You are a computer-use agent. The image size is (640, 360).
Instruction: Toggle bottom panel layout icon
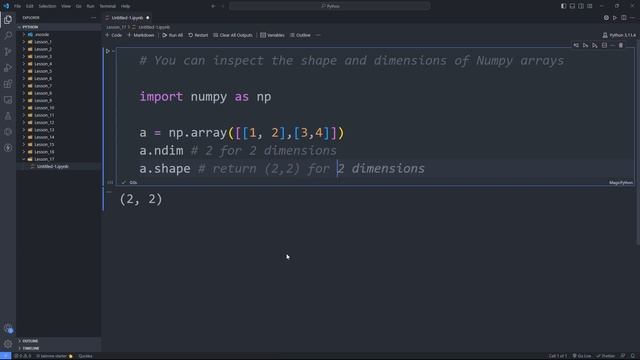click(572, 6)
